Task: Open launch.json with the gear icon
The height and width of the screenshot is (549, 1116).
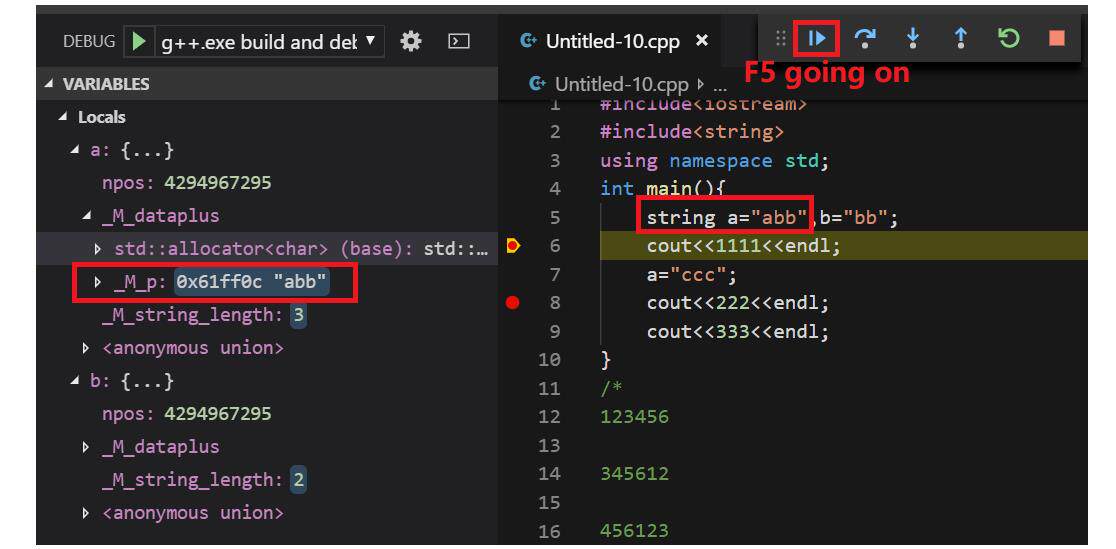Action: pyautogui.click(x=411, y=41)
